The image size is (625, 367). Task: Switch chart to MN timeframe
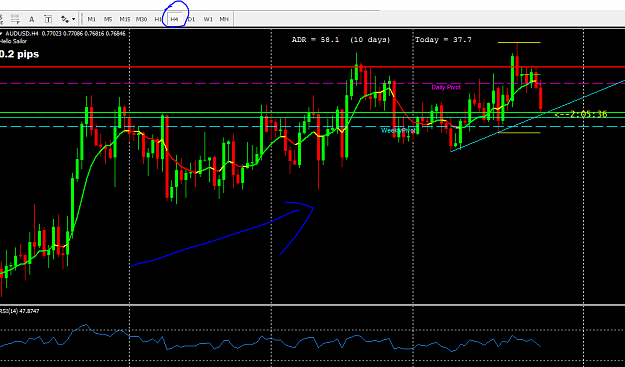pyautogui.click(x=224, y=19)
